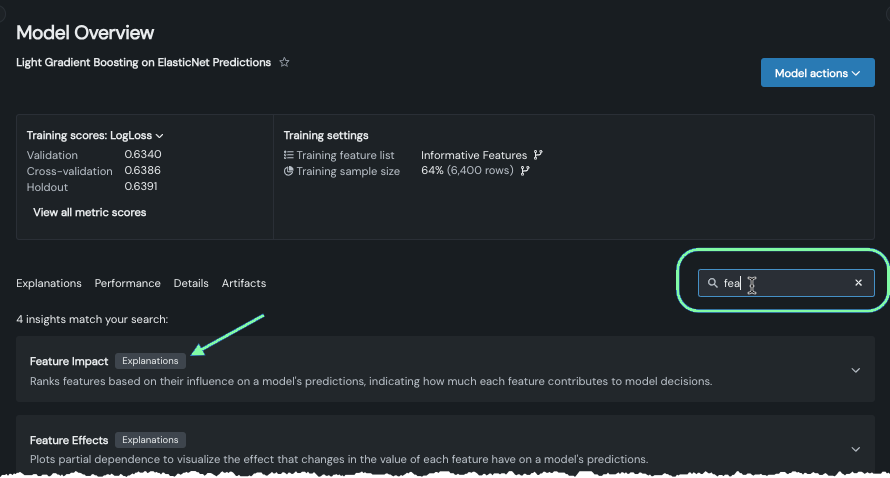Click the Informative Features list name
890x478 pixels.
click(x=473, y=155)
